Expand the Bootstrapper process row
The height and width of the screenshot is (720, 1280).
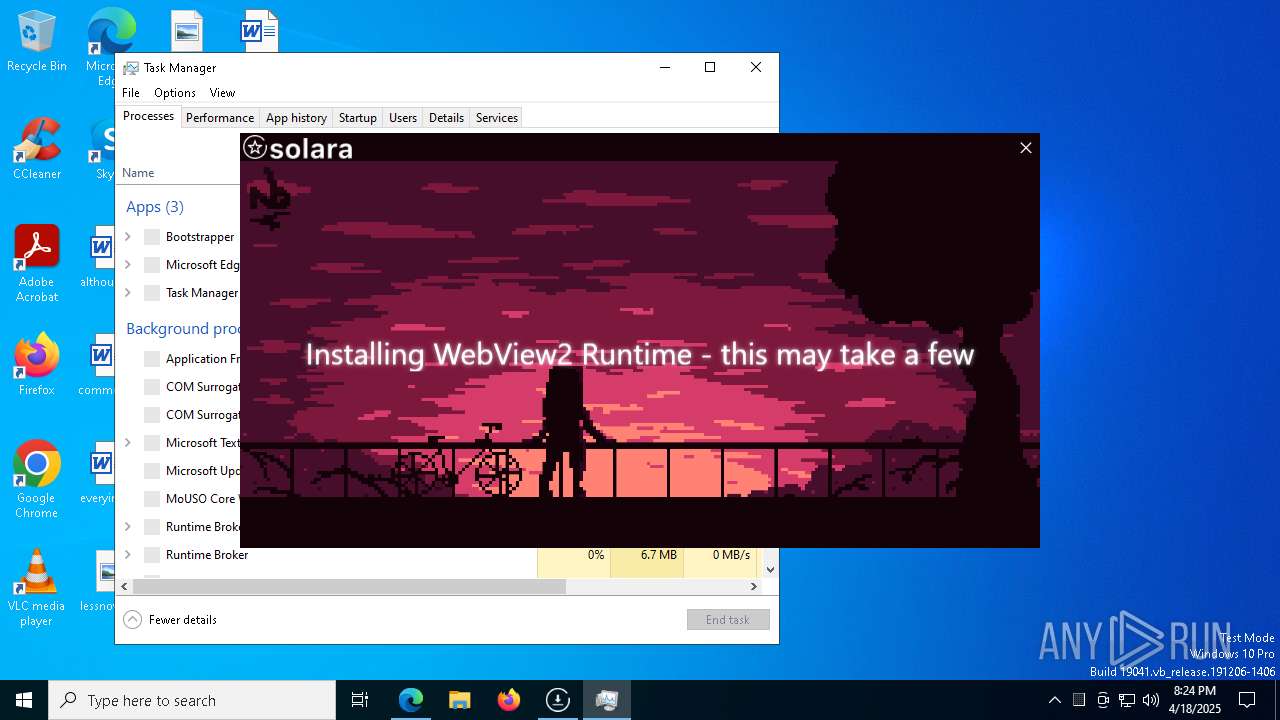(128, 237)
